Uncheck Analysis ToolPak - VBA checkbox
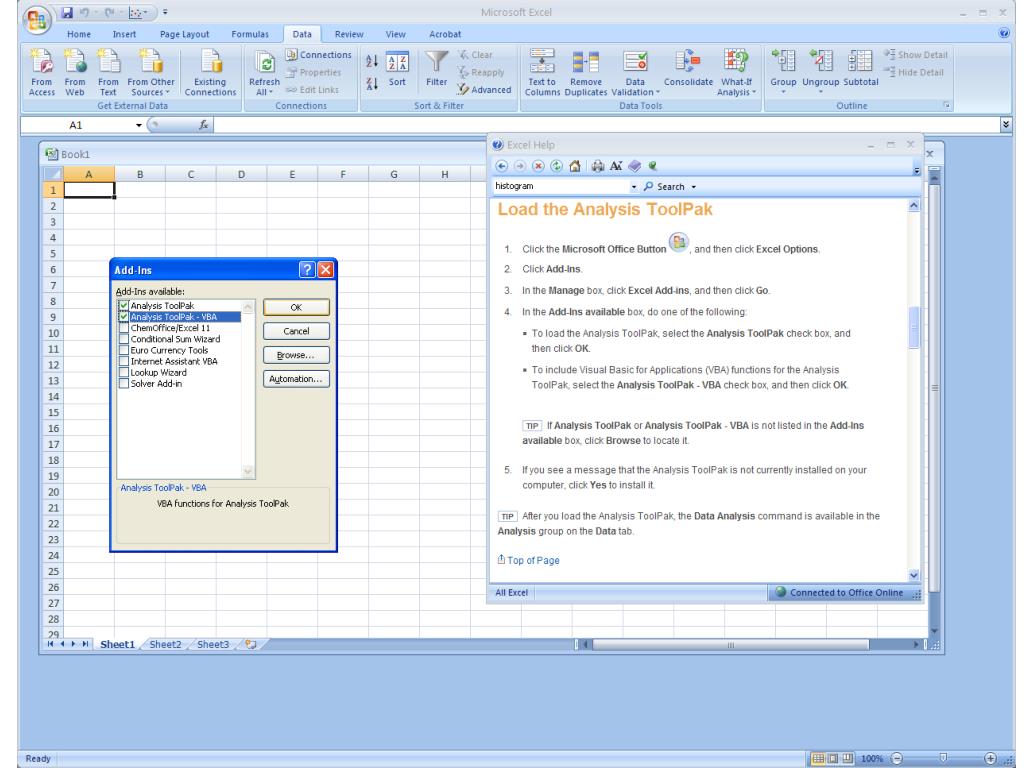This screenshot has width=1024, height=768. (x=123, y=317)
